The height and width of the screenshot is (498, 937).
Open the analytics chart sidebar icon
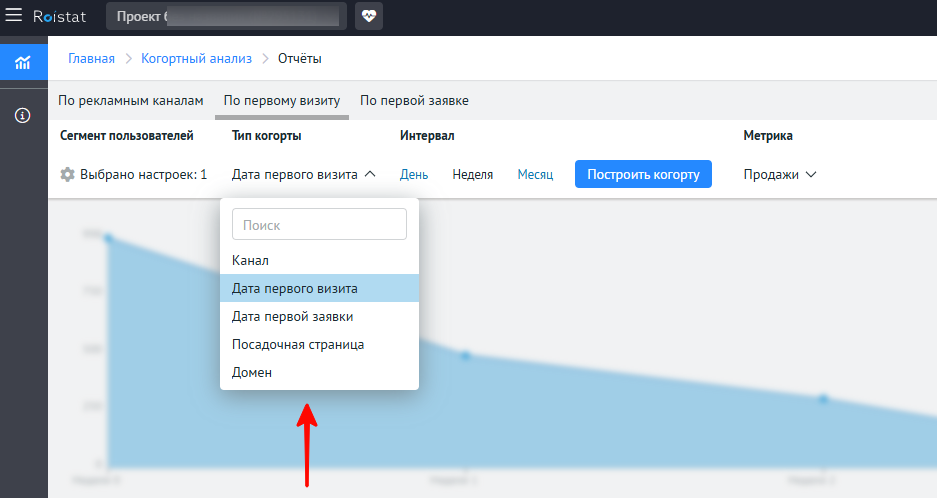(22, 62)
